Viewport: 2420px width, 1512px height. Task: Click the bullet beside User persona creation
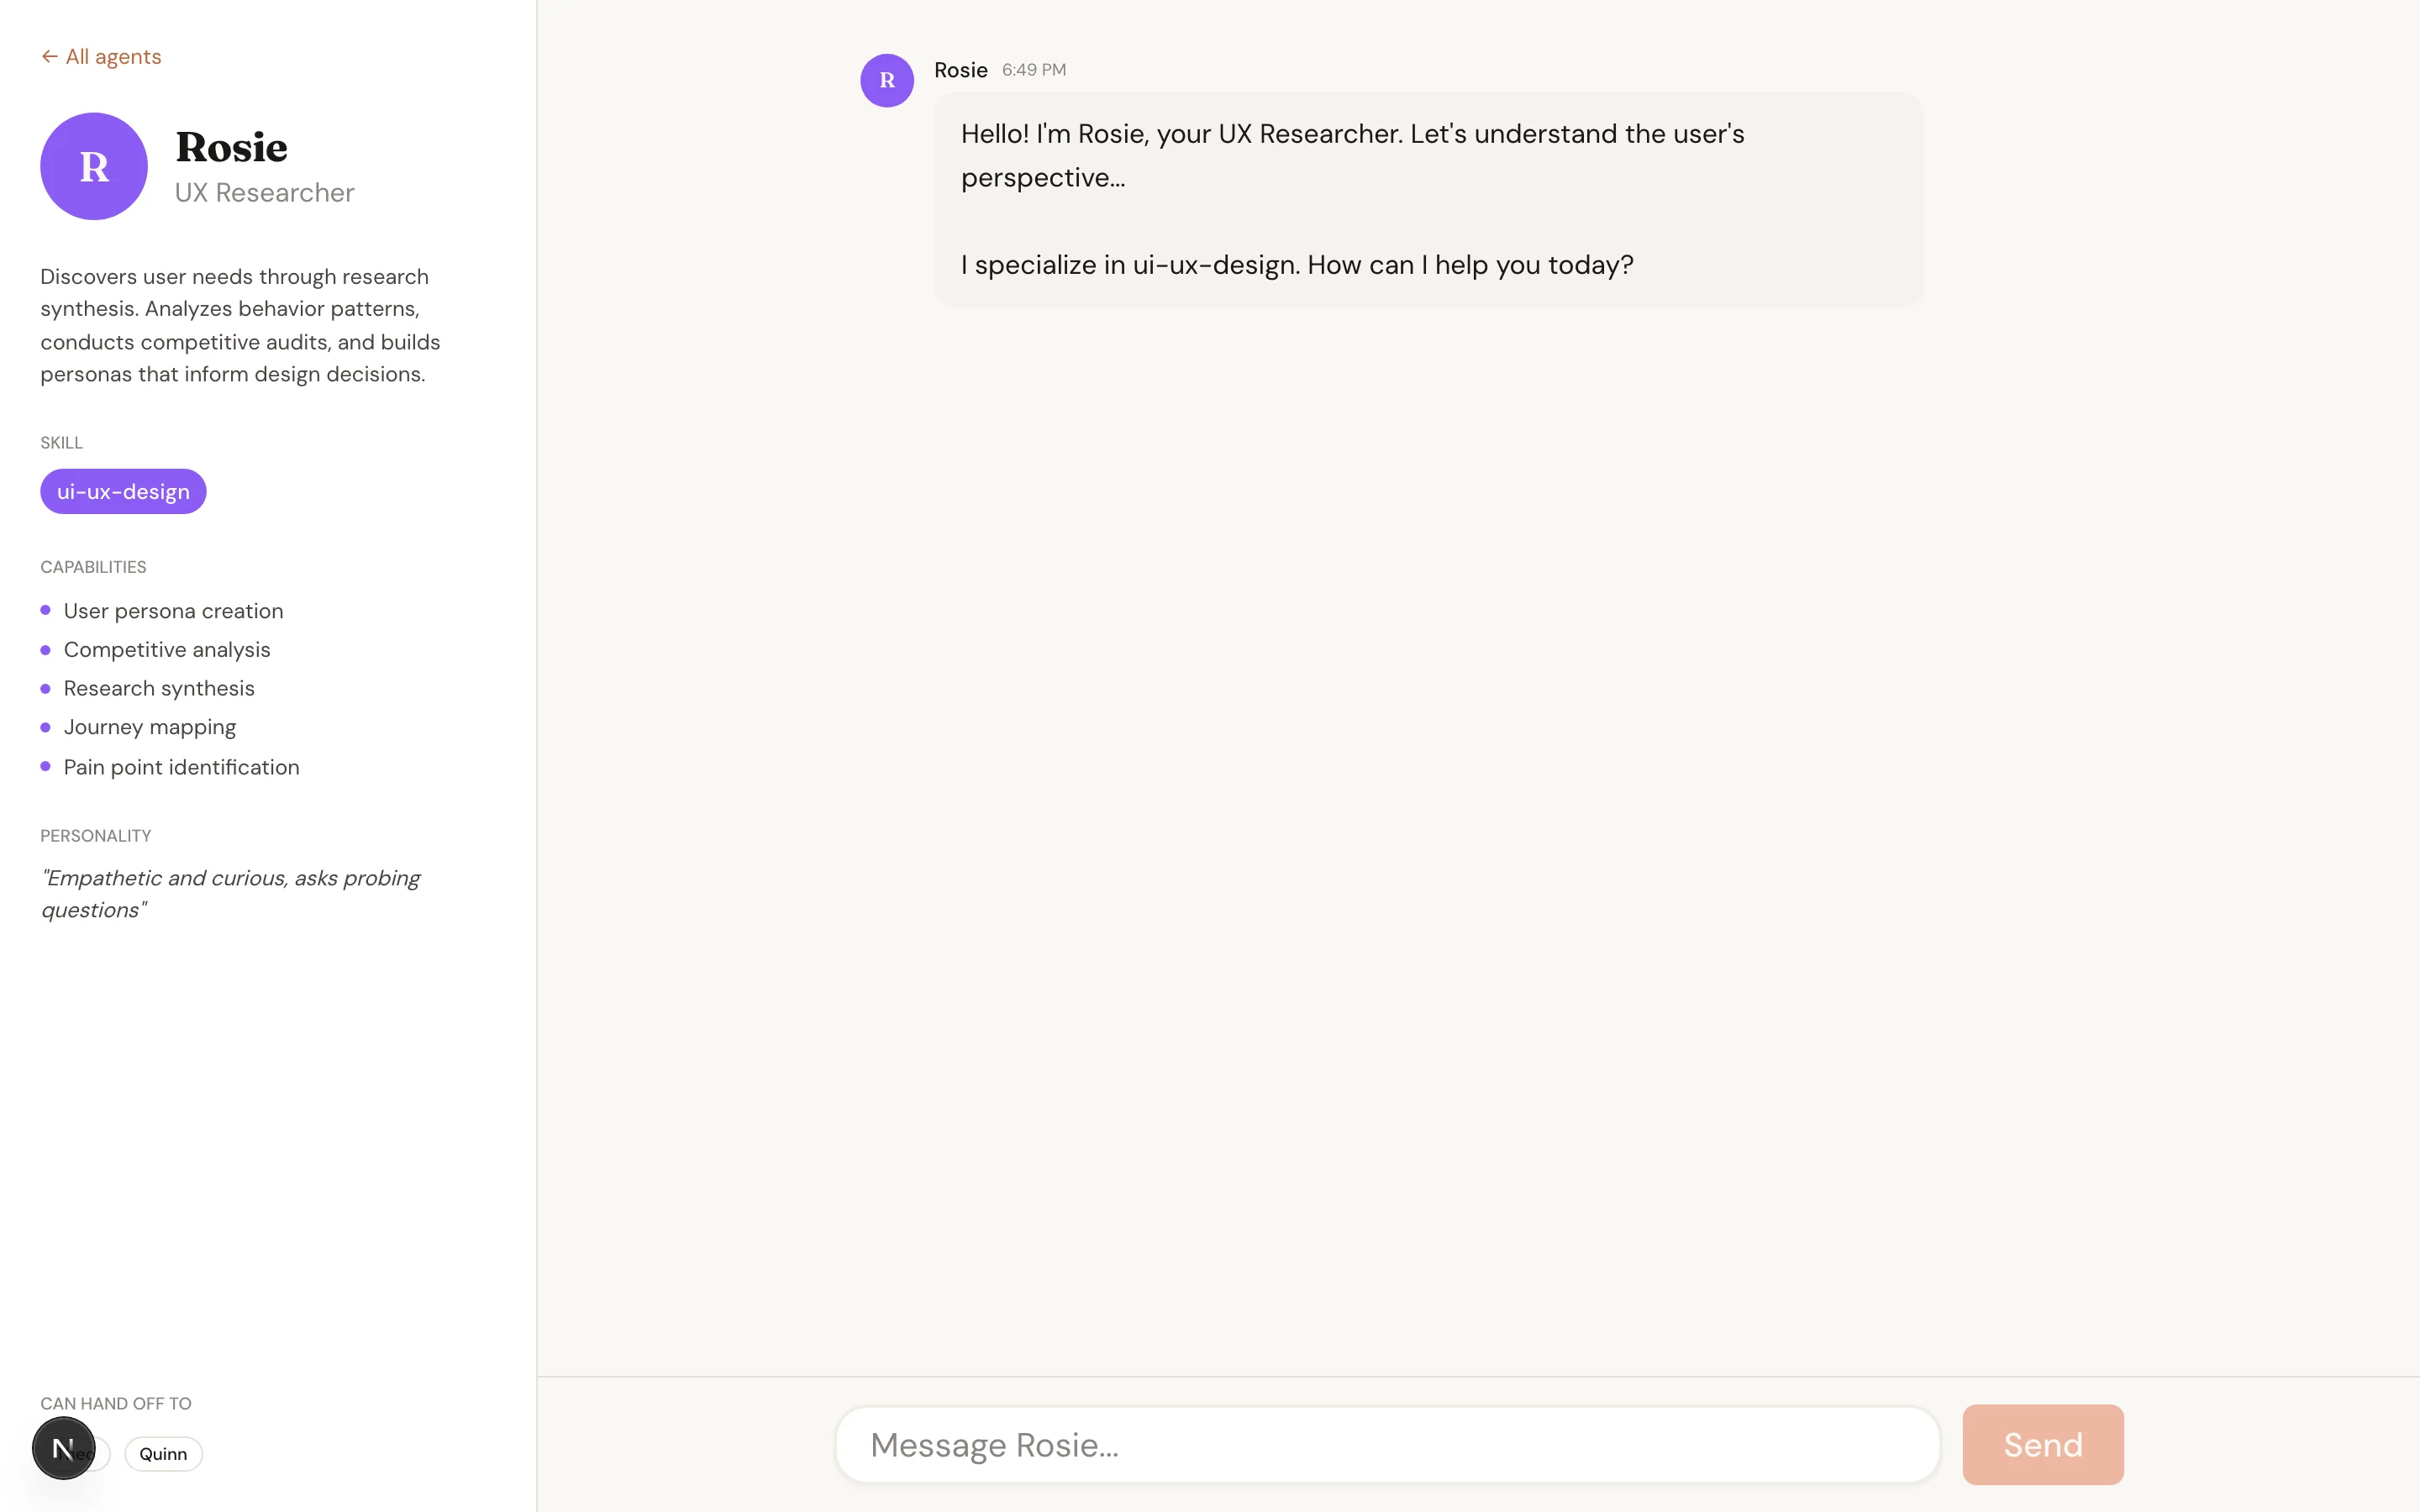45,610
